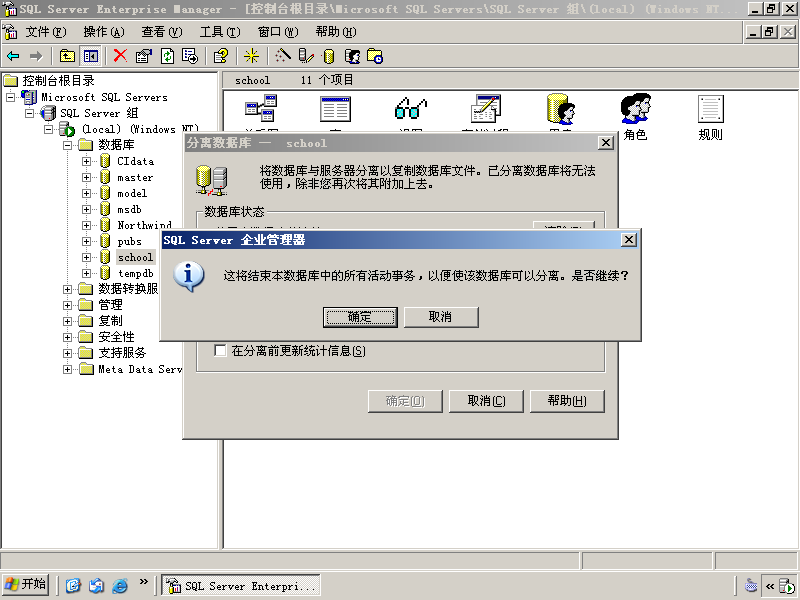Open the 角色 (Roles) icon in school pane

point(635,116)
